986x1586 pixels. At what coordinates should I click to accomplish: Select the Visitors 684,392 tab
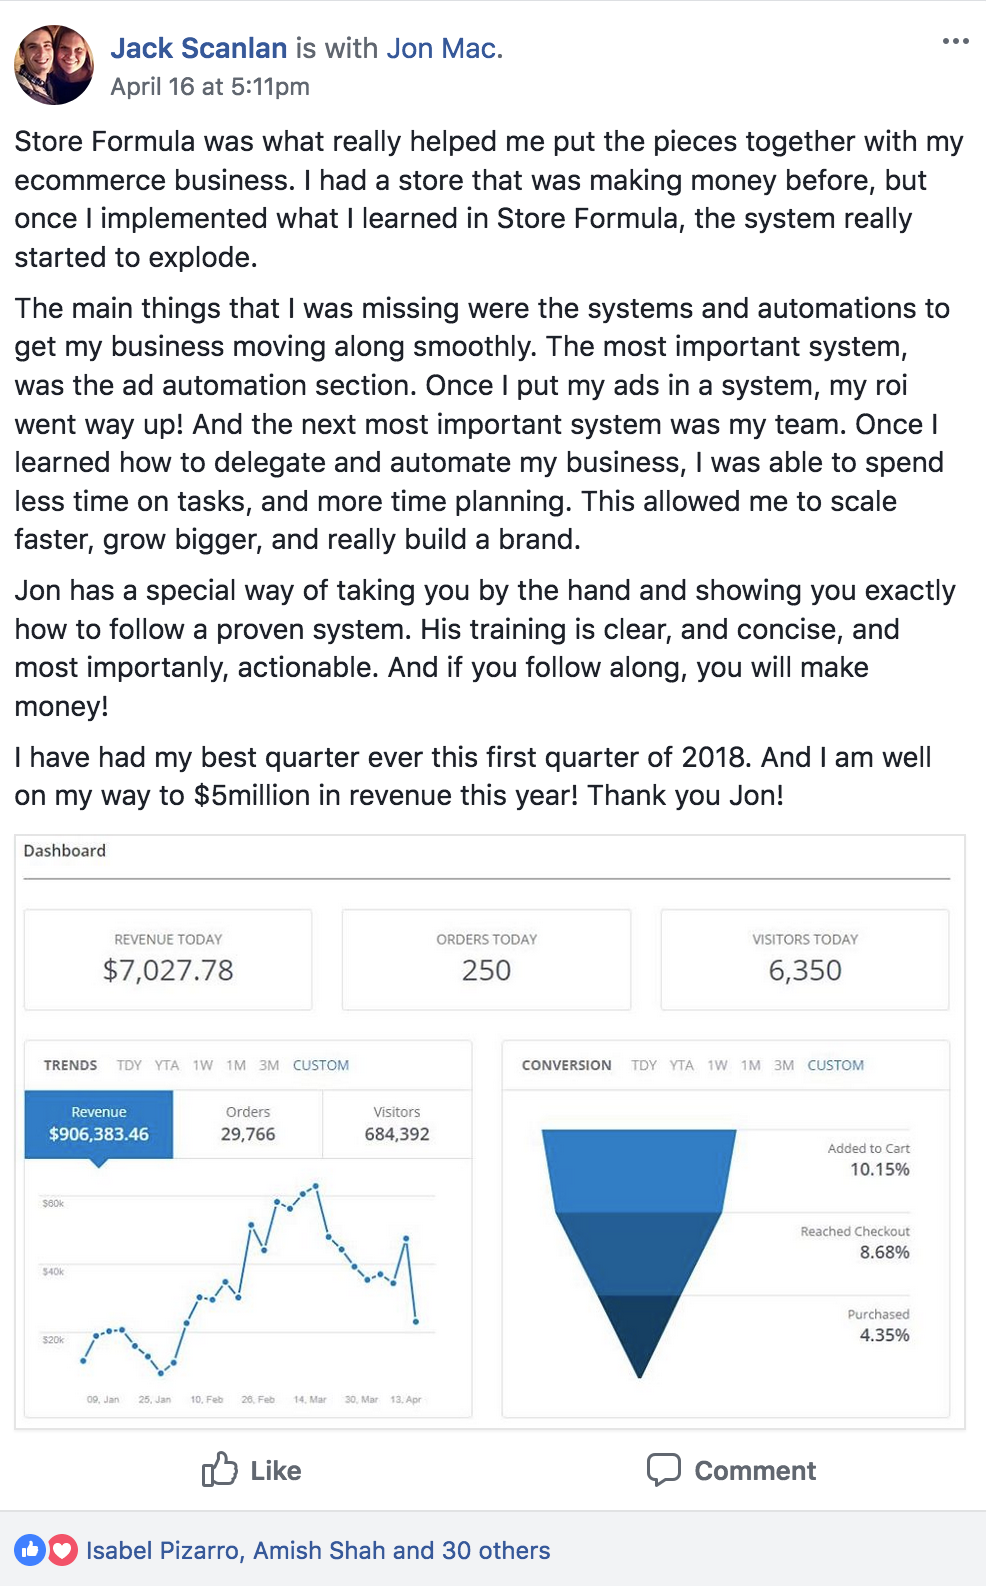397,1124
